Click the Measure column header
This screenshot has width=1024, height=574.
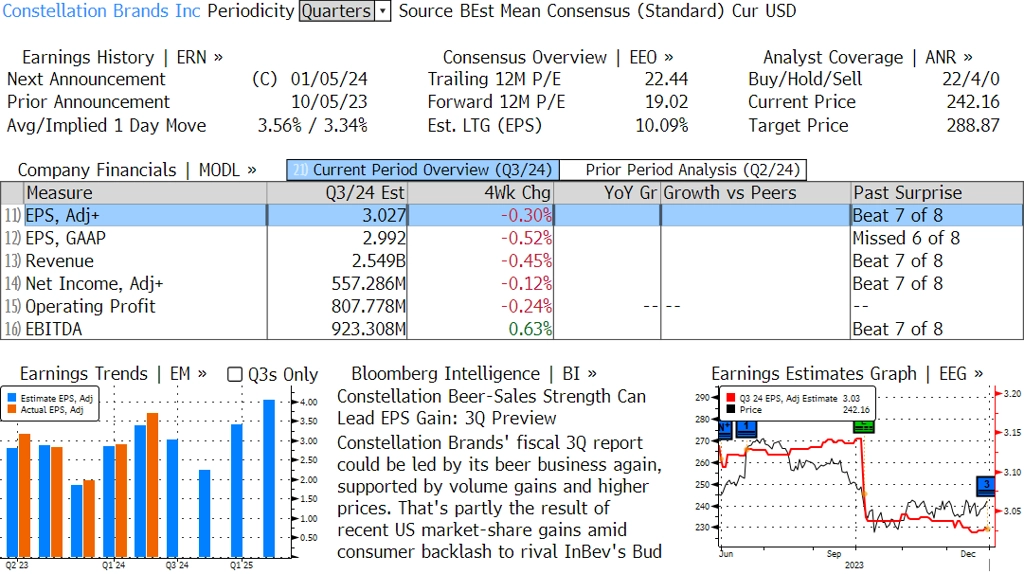coord(145,193)
